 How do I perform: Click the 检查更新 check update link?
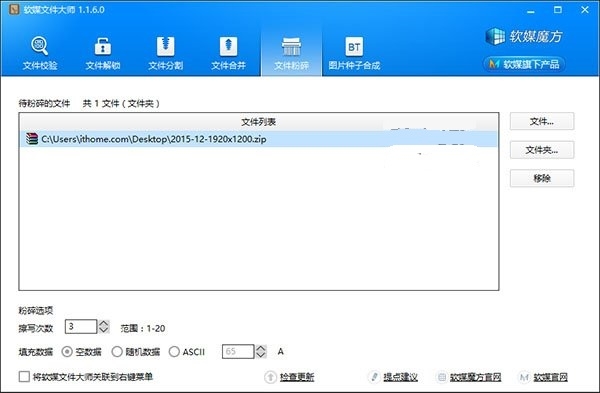pyautogui.click(x=297, y=377)
